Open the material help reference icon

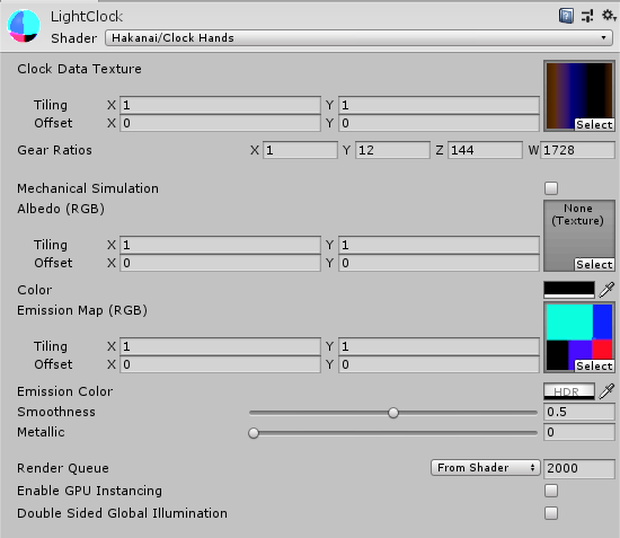[x=566, y=16]
